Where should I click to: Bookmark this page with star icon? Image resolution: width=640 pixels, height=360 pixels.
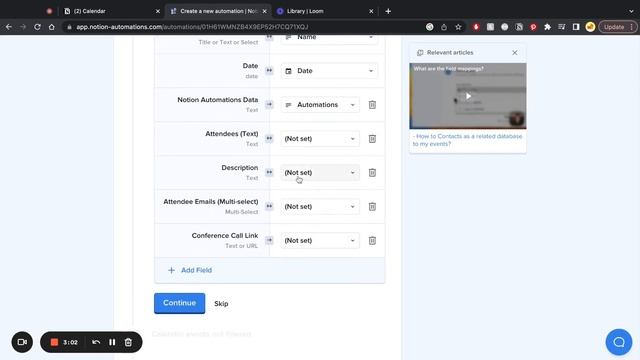click(458, 27)
